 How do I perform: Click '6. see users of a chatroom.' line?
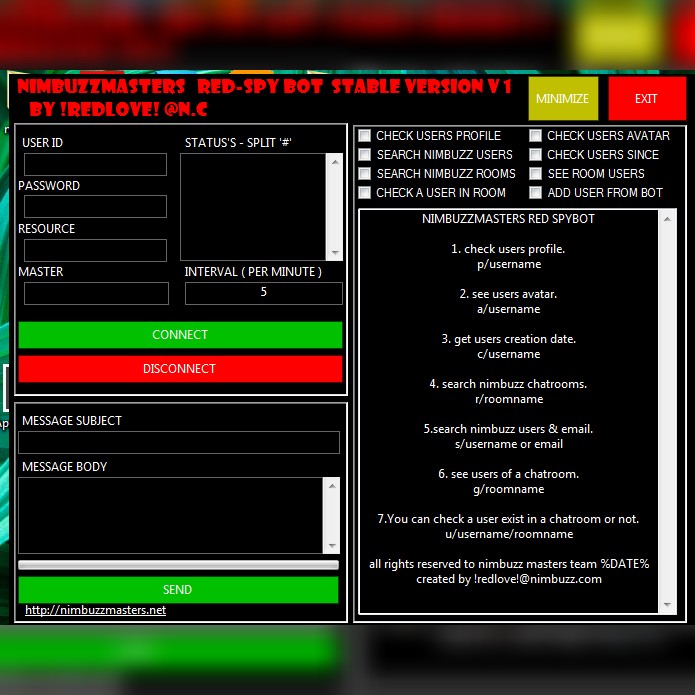[x=508, y=474]
